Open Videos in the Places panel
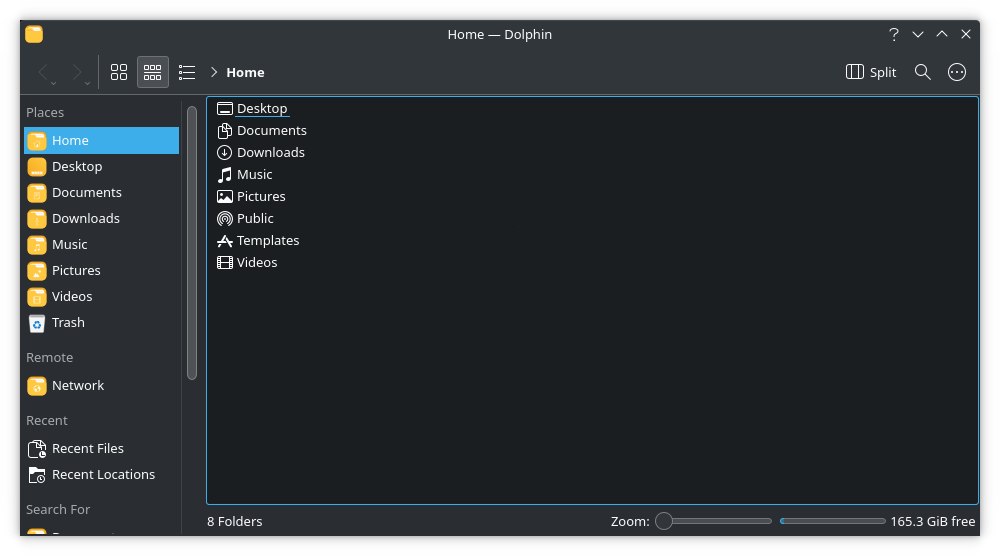This screenshot has height=556, width=1000. 101,296
